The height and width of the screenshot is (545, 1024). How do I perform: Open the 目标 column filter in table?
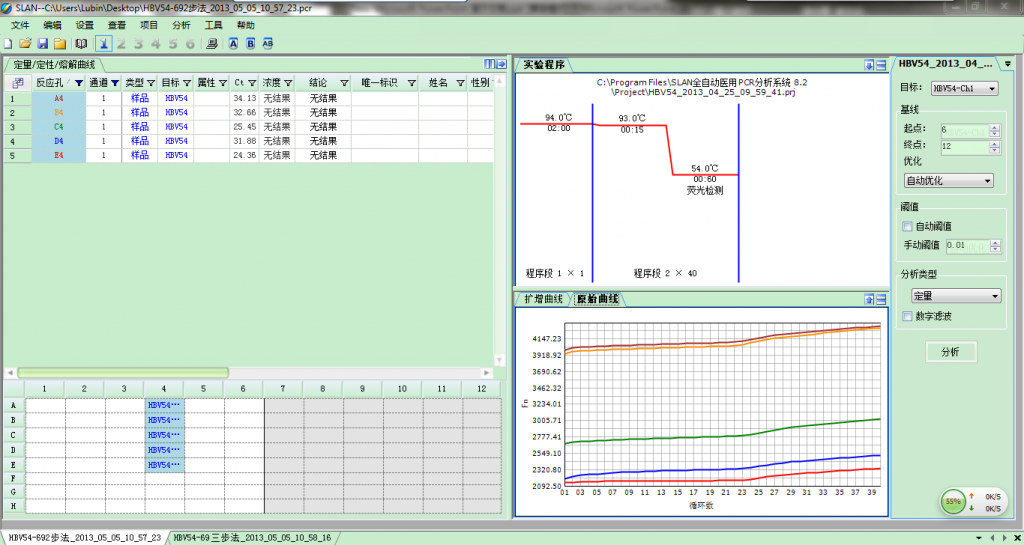point(187,83)
